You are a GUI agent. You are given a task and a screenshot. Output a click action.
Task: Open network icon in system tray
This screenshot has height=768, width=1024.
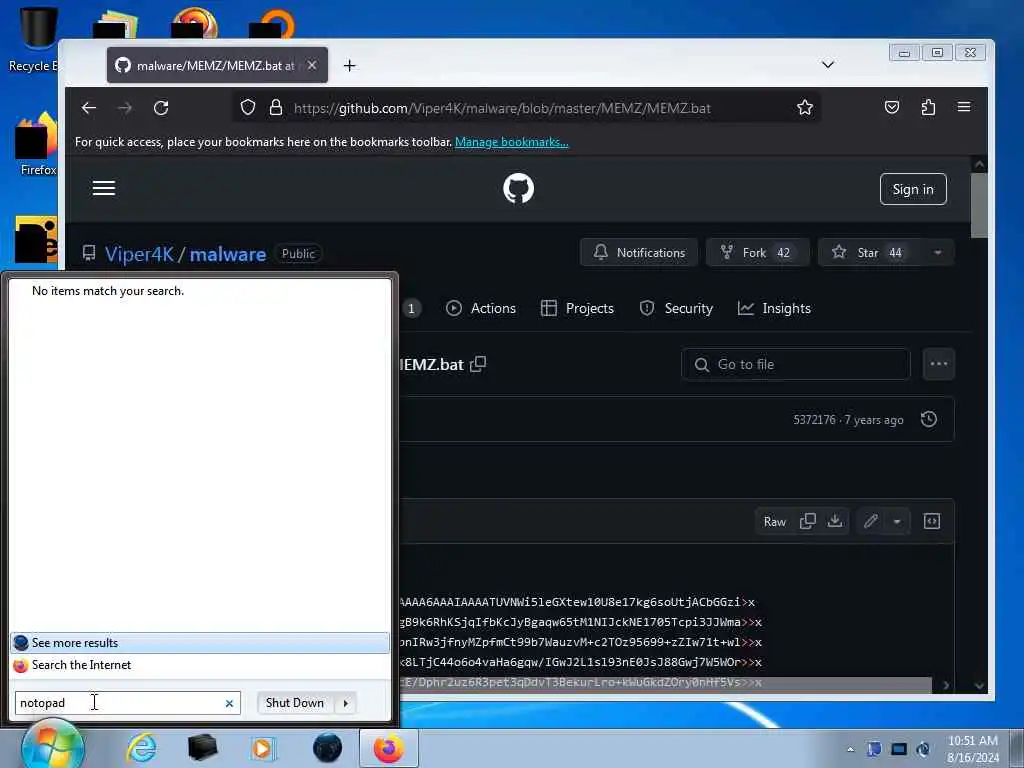point(899,749)
